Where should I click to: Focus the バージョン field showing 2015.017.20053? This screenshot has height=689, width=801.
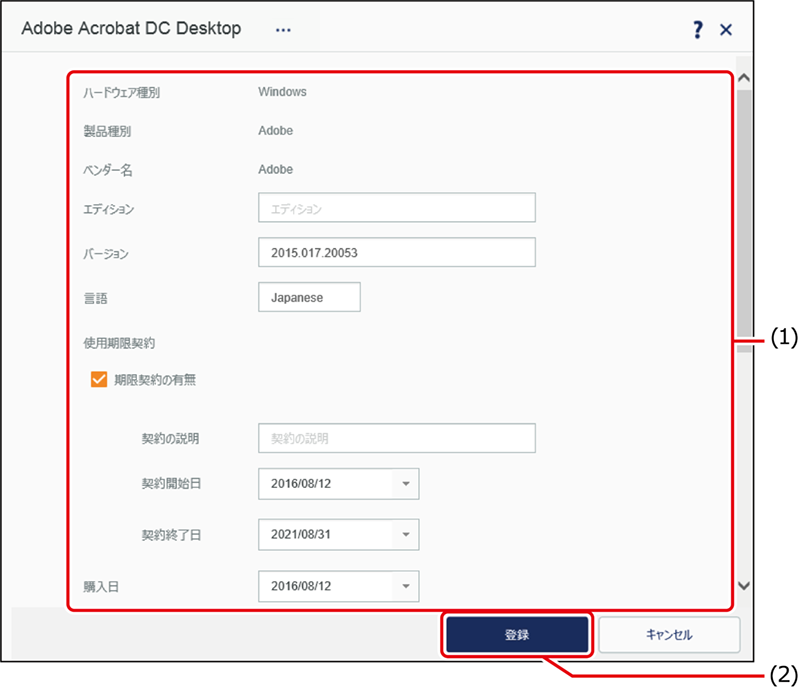click(x=397, y=252)
